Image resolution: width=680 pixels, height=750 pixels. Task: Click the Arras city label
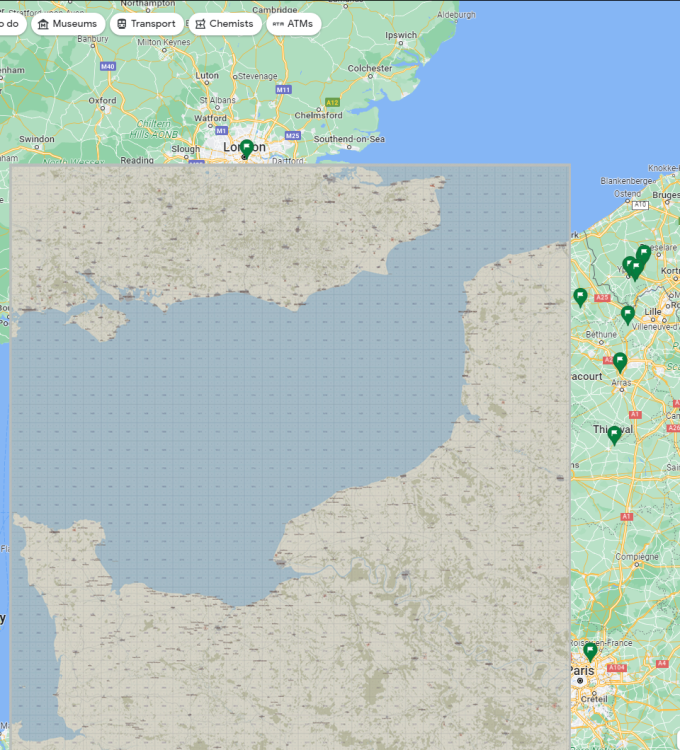621,383
